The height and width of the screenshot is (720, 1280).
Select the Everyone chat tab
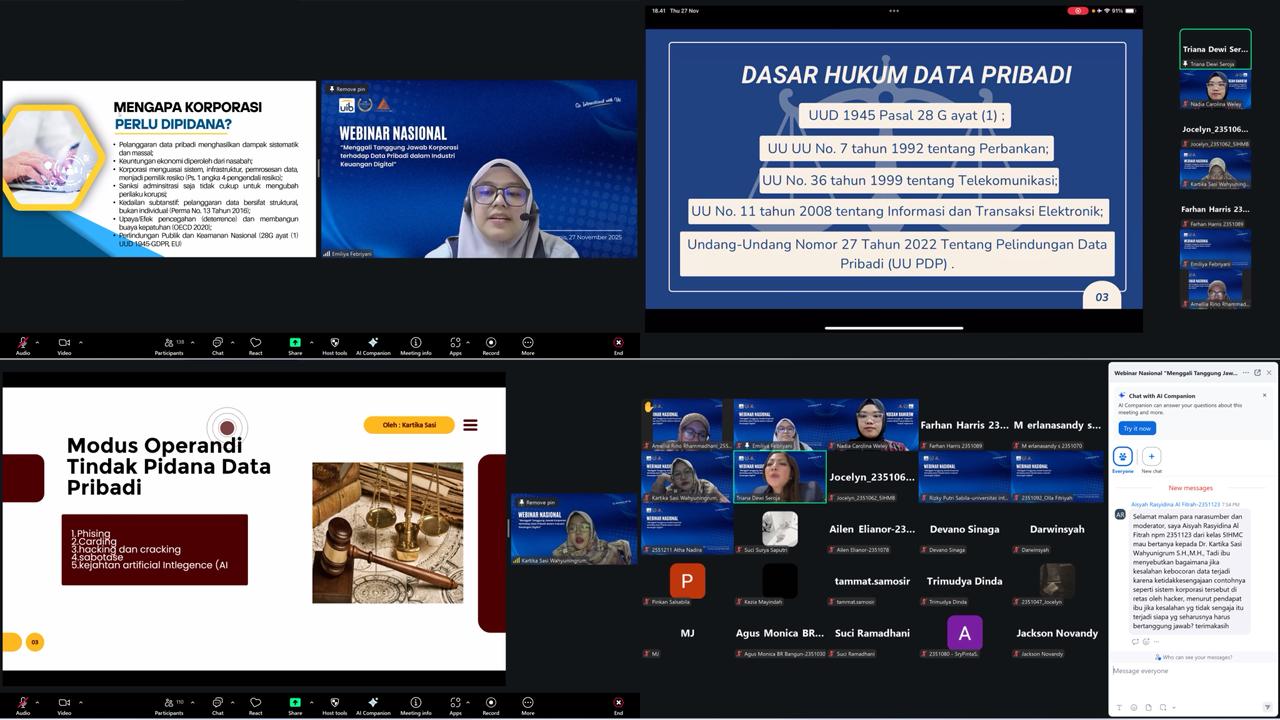(x=1122, y=458)
